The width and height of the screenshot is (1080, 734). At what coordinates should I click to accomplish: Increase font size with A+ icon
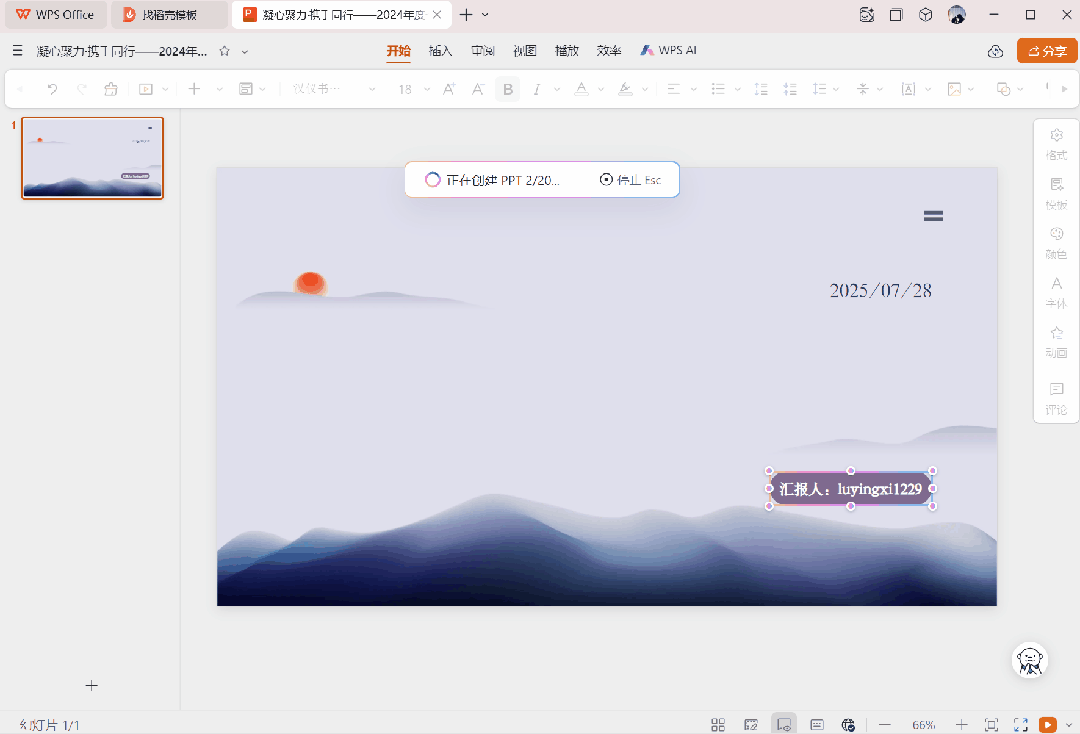pos(449,89)
